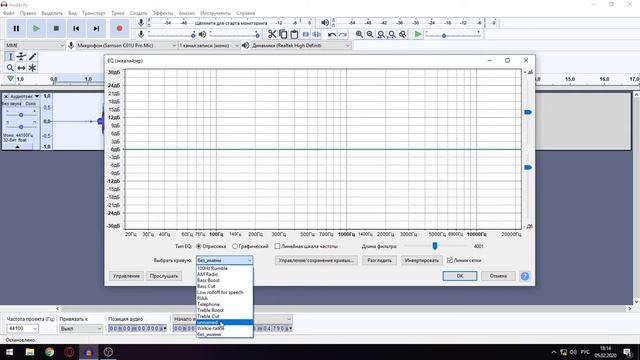Start recording with the red Record button
Screen dimensions: 640x360
pos(119,29)
